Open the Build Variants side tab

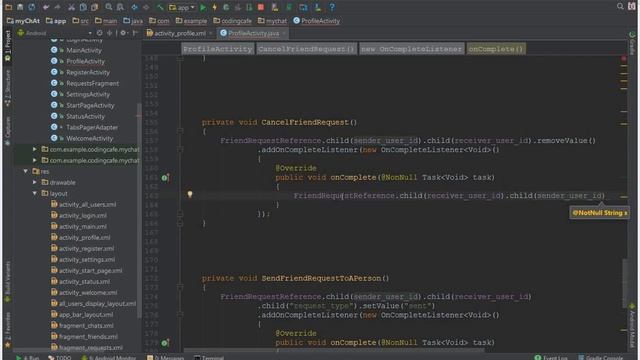[x=7, y=282]
